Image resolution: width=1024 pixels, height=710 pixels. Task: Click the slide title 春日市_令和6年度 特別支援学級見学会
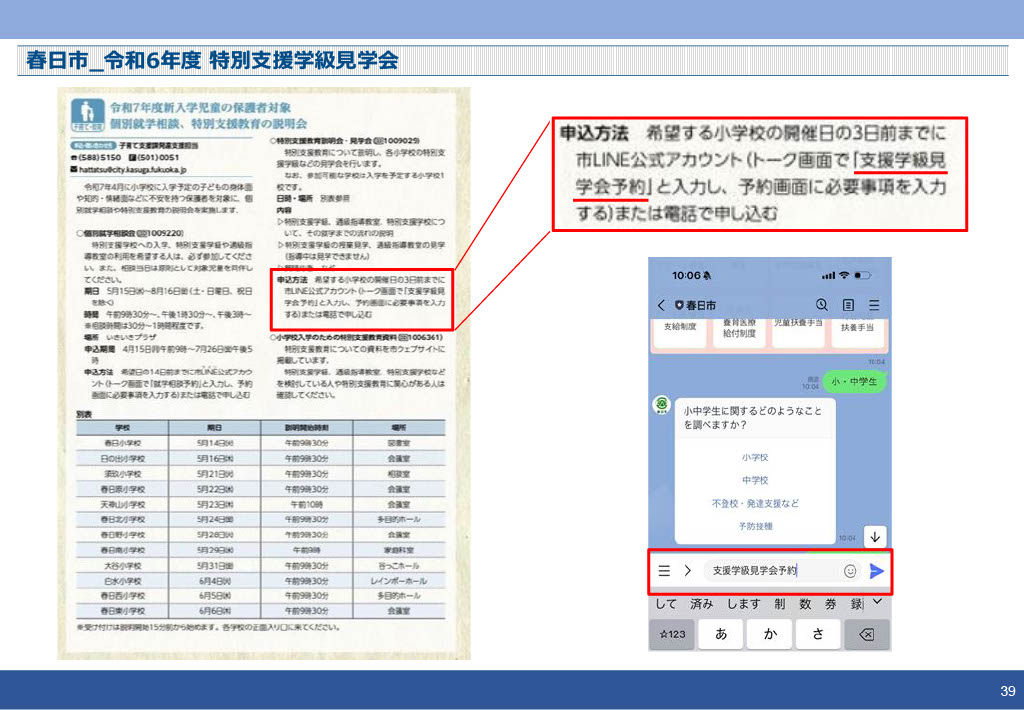coord(212,60)
